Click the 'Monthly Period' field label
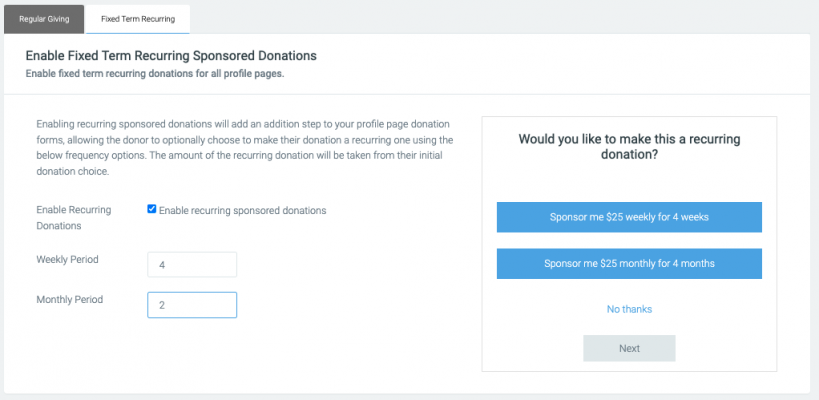This screenshot has width=819, height=400. pos(69,299)
